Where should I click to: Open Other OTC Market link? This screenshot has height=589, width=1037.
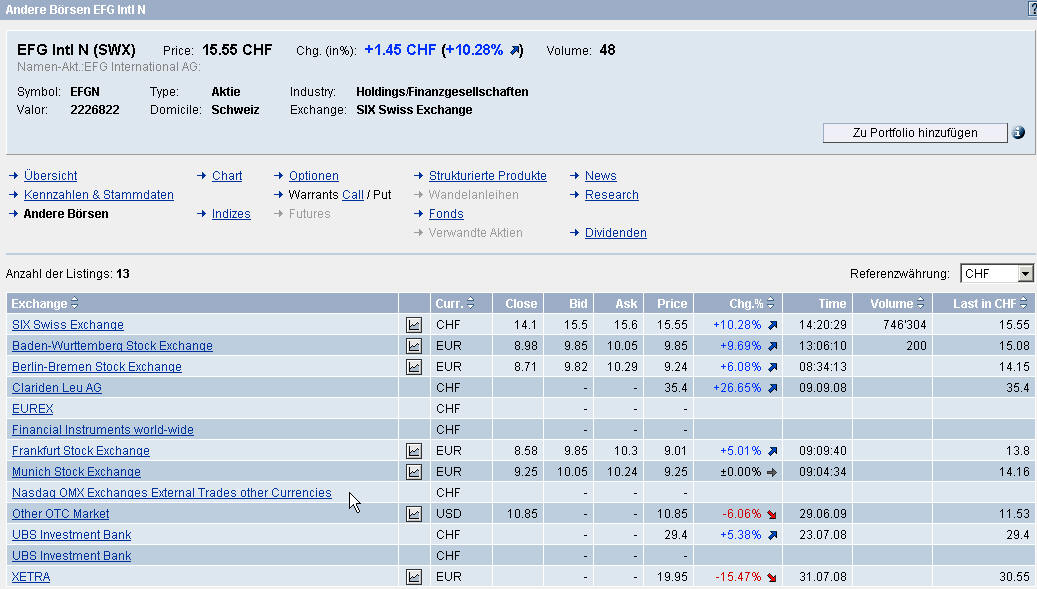point(60,514)
